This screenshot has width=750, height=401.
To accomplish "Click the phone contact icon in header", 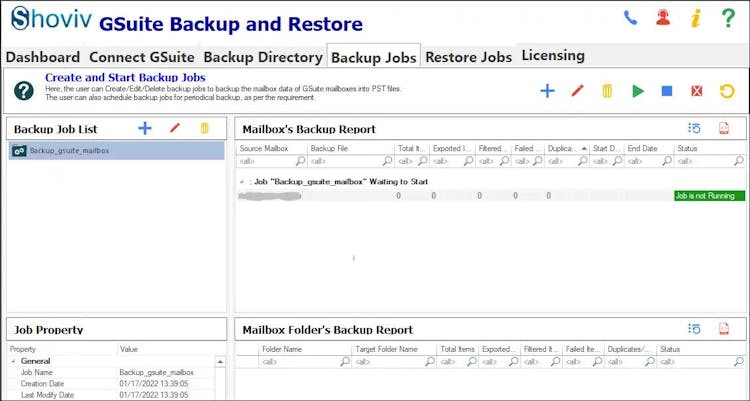I will click(x=630, y=18).
